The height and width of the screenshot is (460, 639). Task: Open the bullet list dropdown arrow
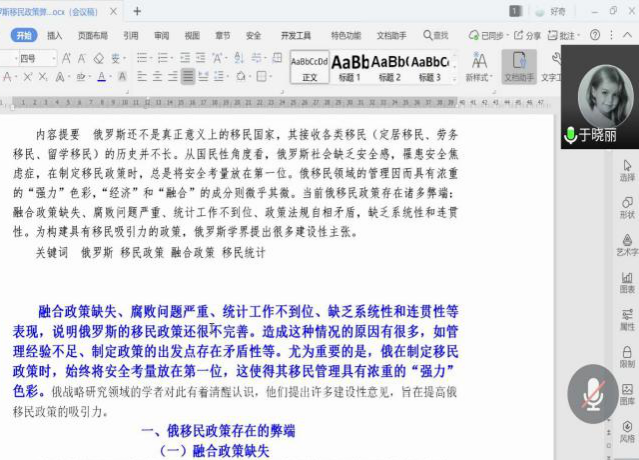(x=151, y=58)
